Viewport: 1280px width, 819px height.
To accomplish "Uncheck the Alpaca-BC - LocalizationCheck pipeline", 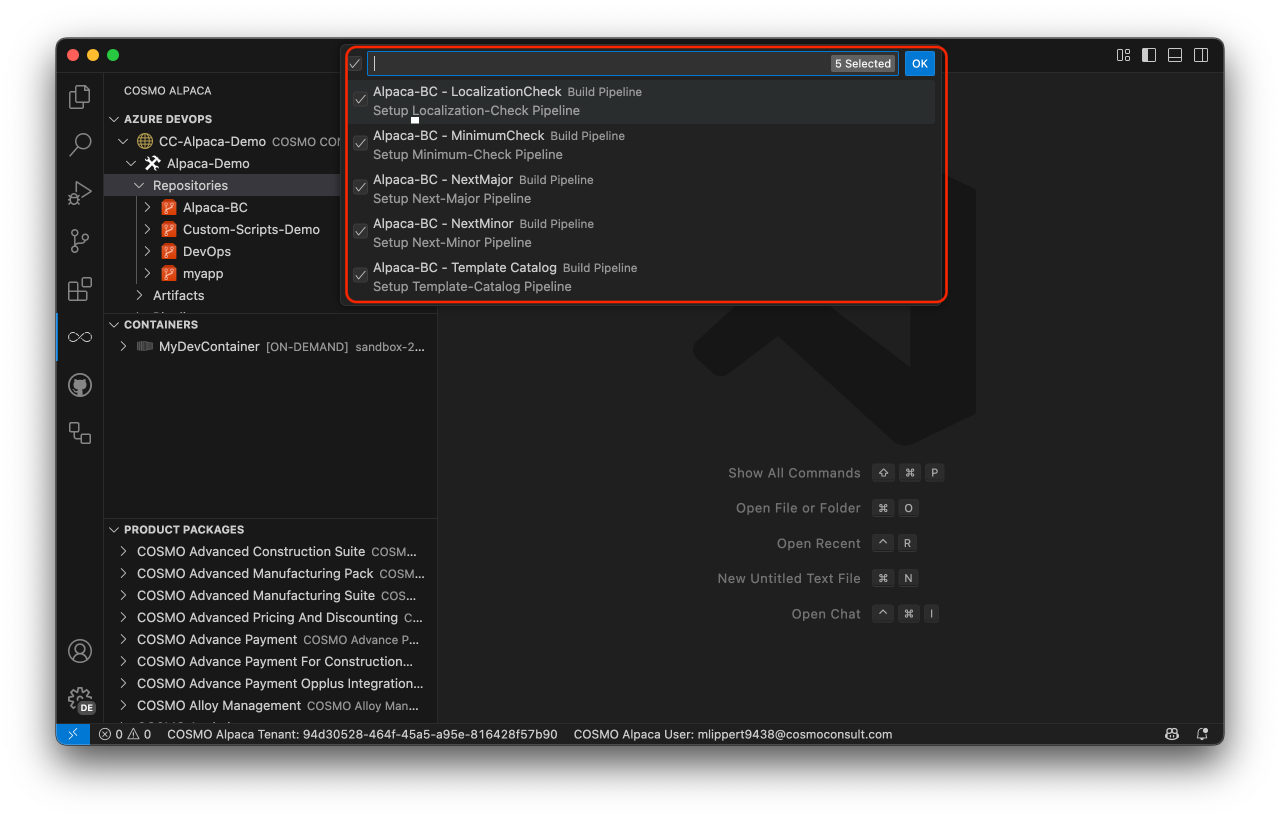I will 360,99.
